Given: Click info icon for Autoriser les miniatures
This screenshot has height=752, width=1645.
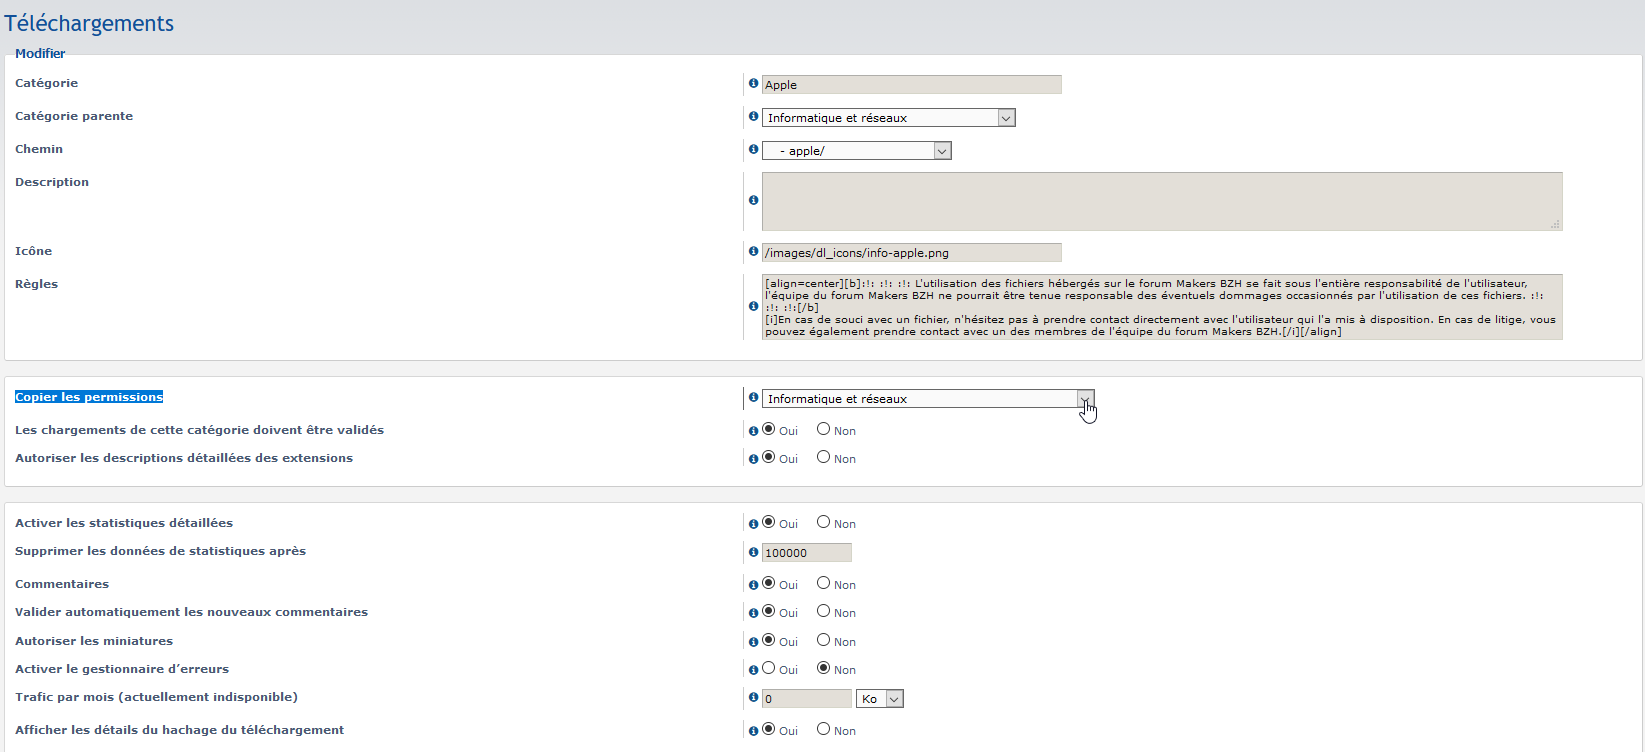Looking at the screenshot, I should [753, 641].
